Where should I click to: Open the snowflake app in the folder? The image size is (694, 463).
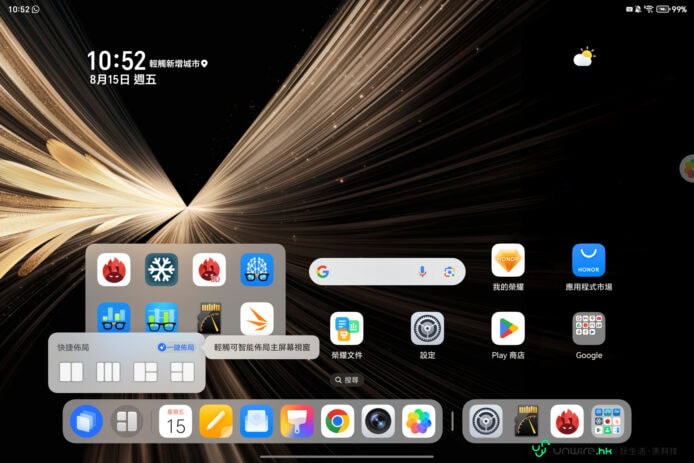161,269
